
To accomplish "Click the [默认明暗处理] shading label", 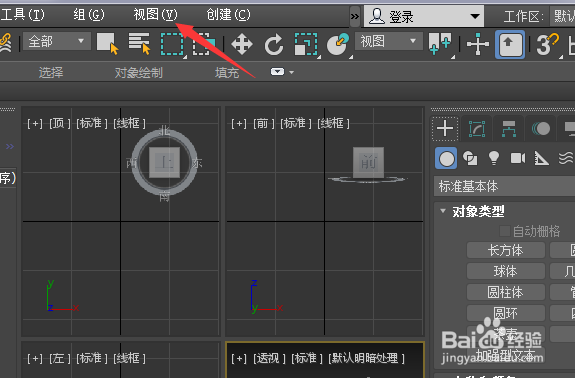I will pyautogui.click(x=366, y=358).
